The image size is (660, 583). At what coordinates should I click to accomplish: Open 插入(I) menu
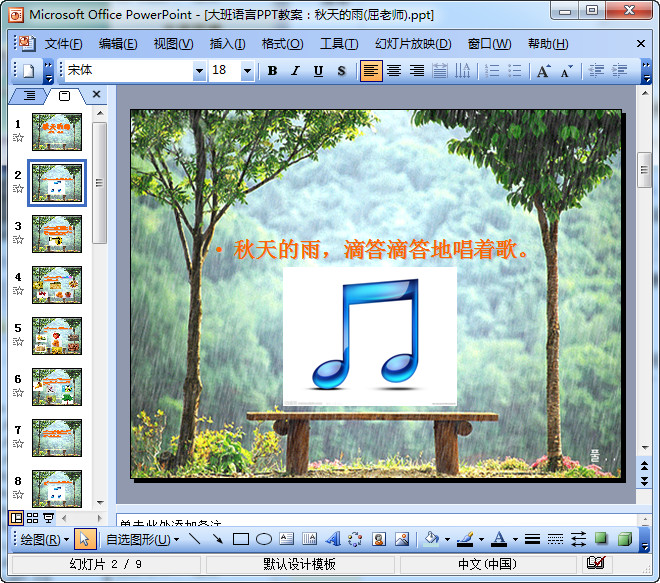227,44
